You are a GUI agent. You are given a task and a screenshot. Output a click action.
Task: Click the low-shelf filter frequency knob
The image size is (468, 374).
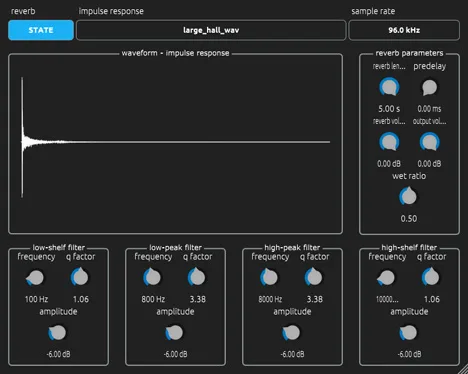[x=35, y=278]
